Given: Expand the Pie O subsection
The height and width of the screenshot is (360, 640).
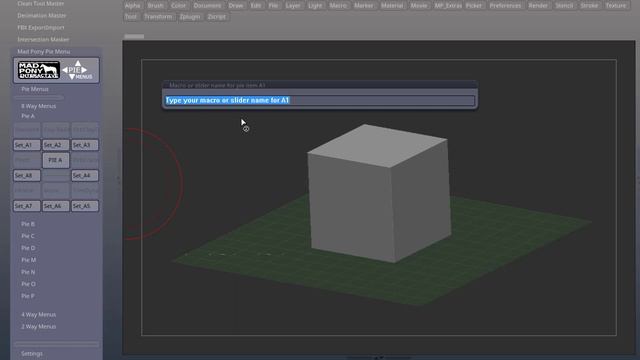Looking at the screenshot, I should (x=29, y=284).
